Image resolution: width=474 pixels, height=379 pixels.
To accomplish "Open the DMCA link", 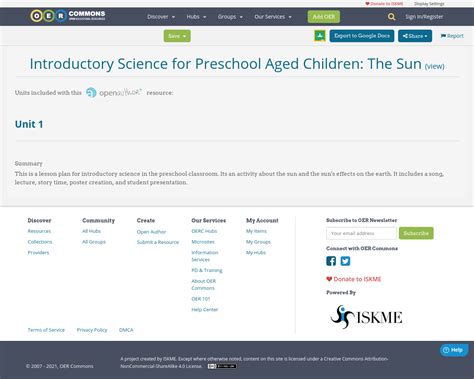I will [126, 330].
